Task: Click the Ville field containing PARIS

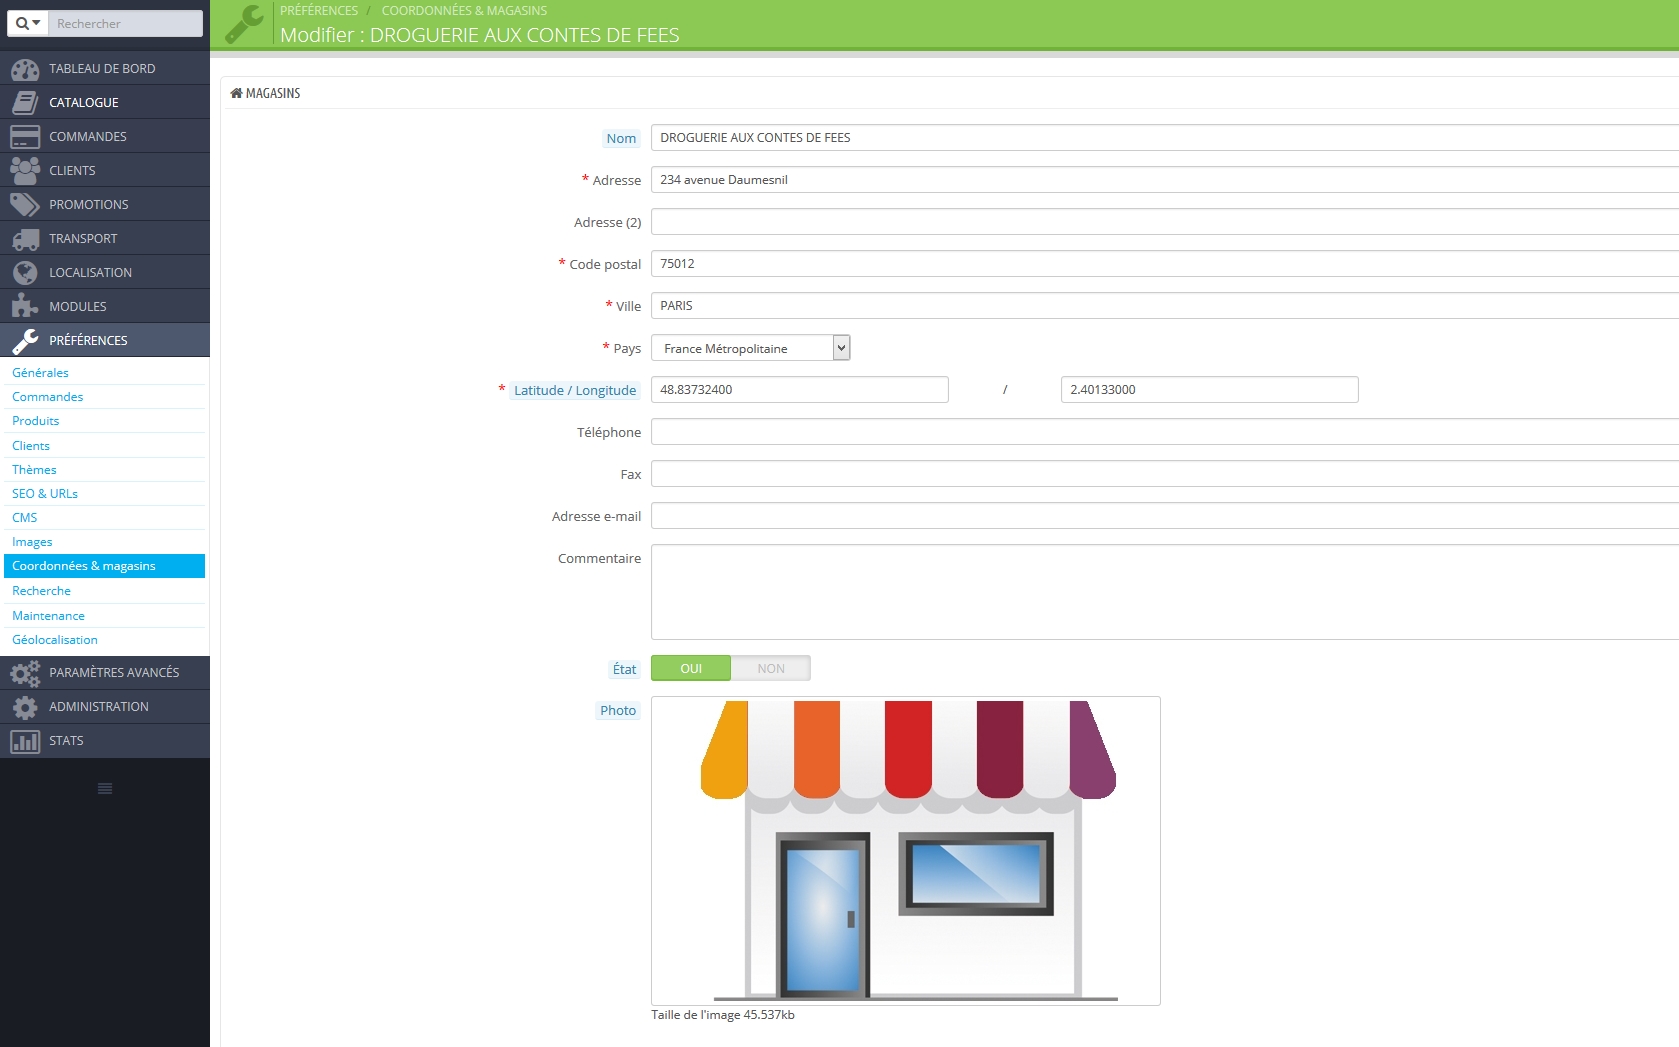Action: tap(1165, 306)
